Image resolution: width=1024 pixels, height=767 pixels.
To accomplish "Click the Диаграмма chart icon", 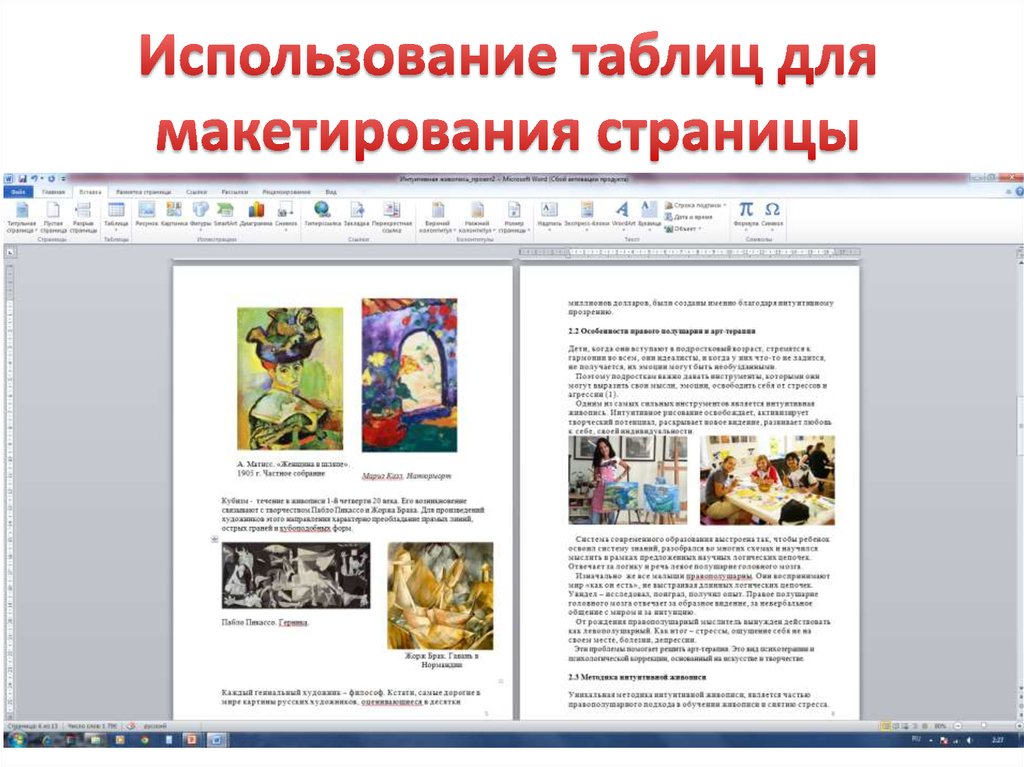I will pos(256,213).
